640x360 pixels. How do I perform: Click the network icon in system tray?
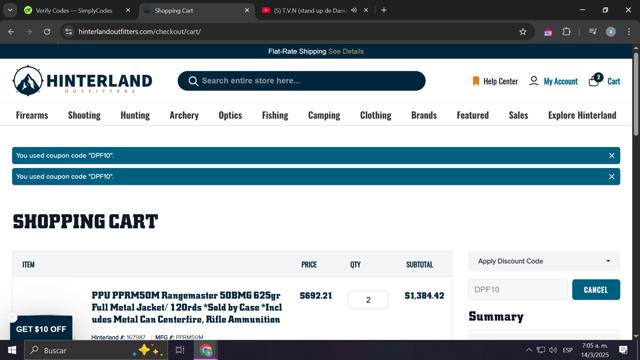click(x=541, y=350)
